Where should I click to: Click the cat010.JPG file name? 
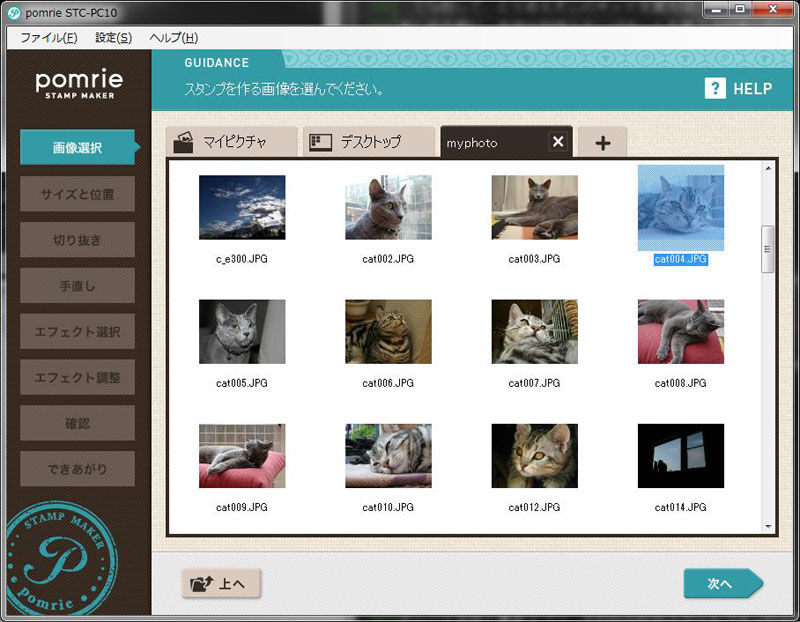tap(388, 507)
